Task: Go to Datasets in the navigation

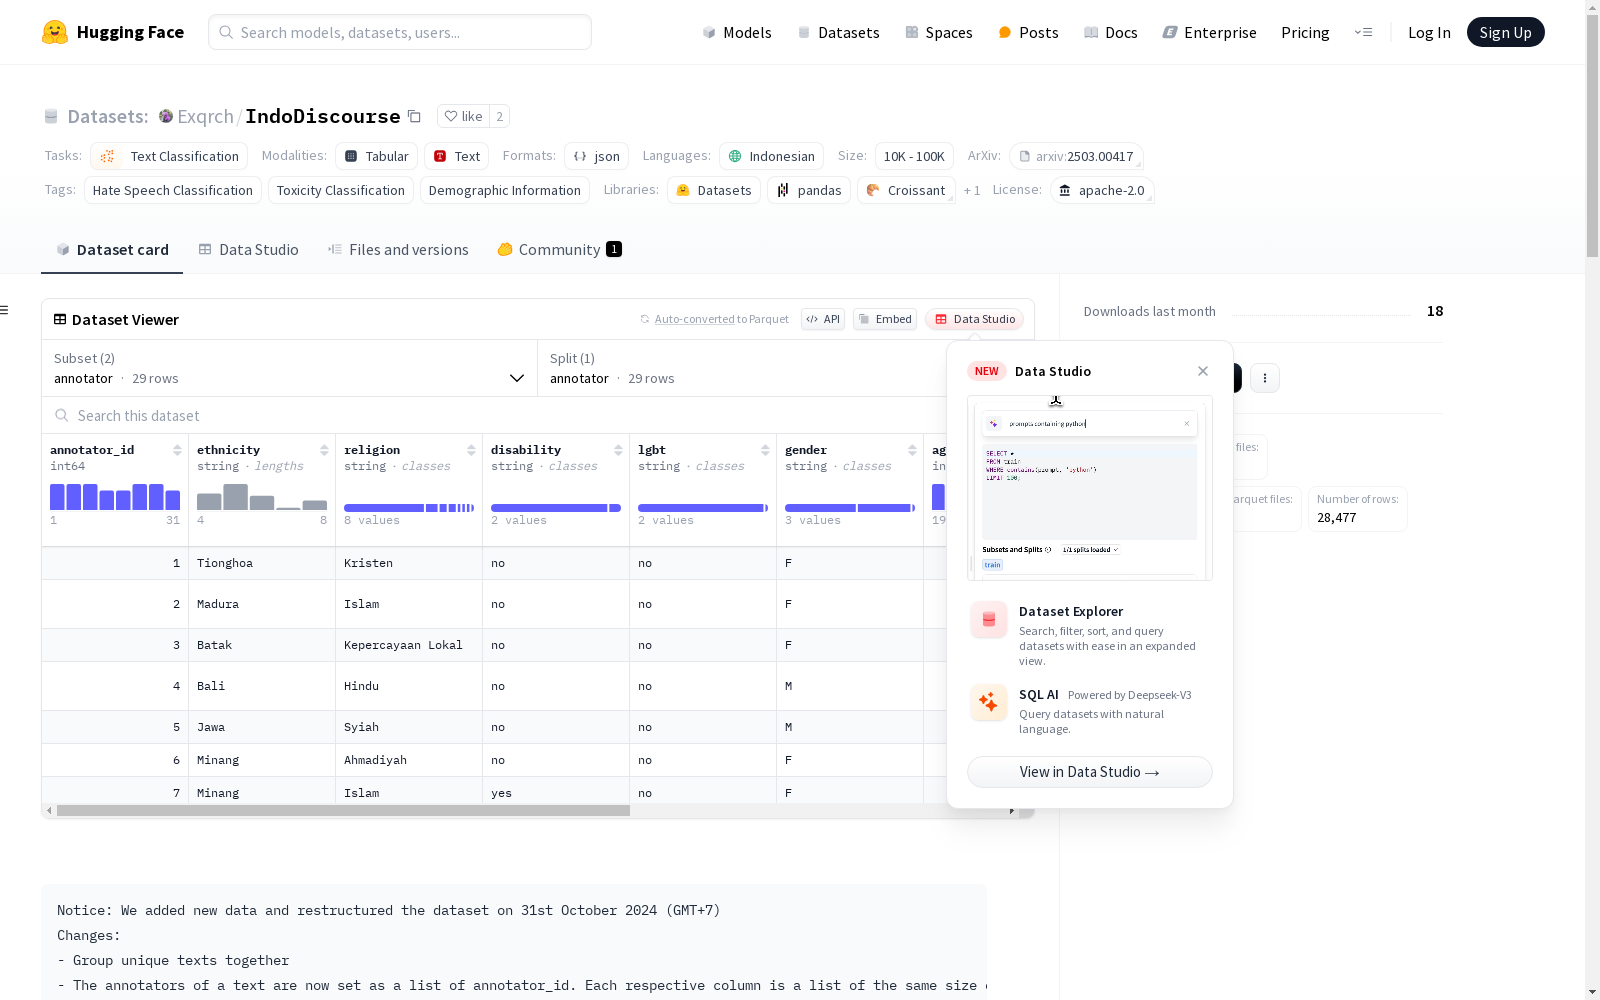Action: tap(838, 32)
